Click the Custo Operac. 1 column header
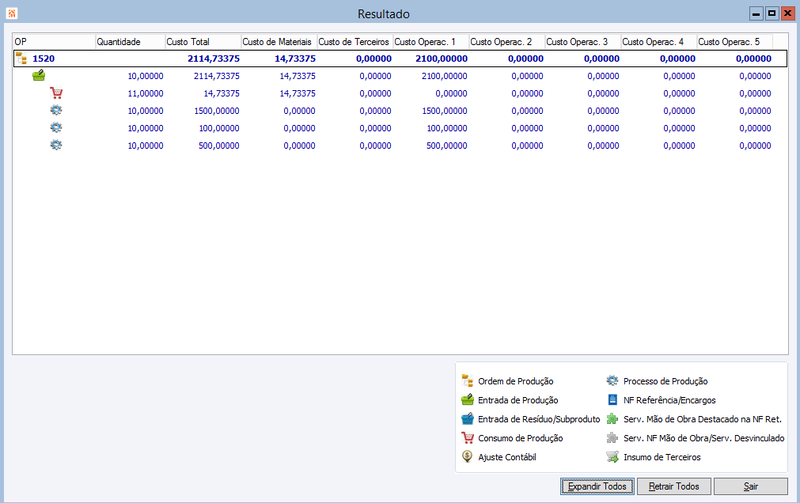 point(431,42)
